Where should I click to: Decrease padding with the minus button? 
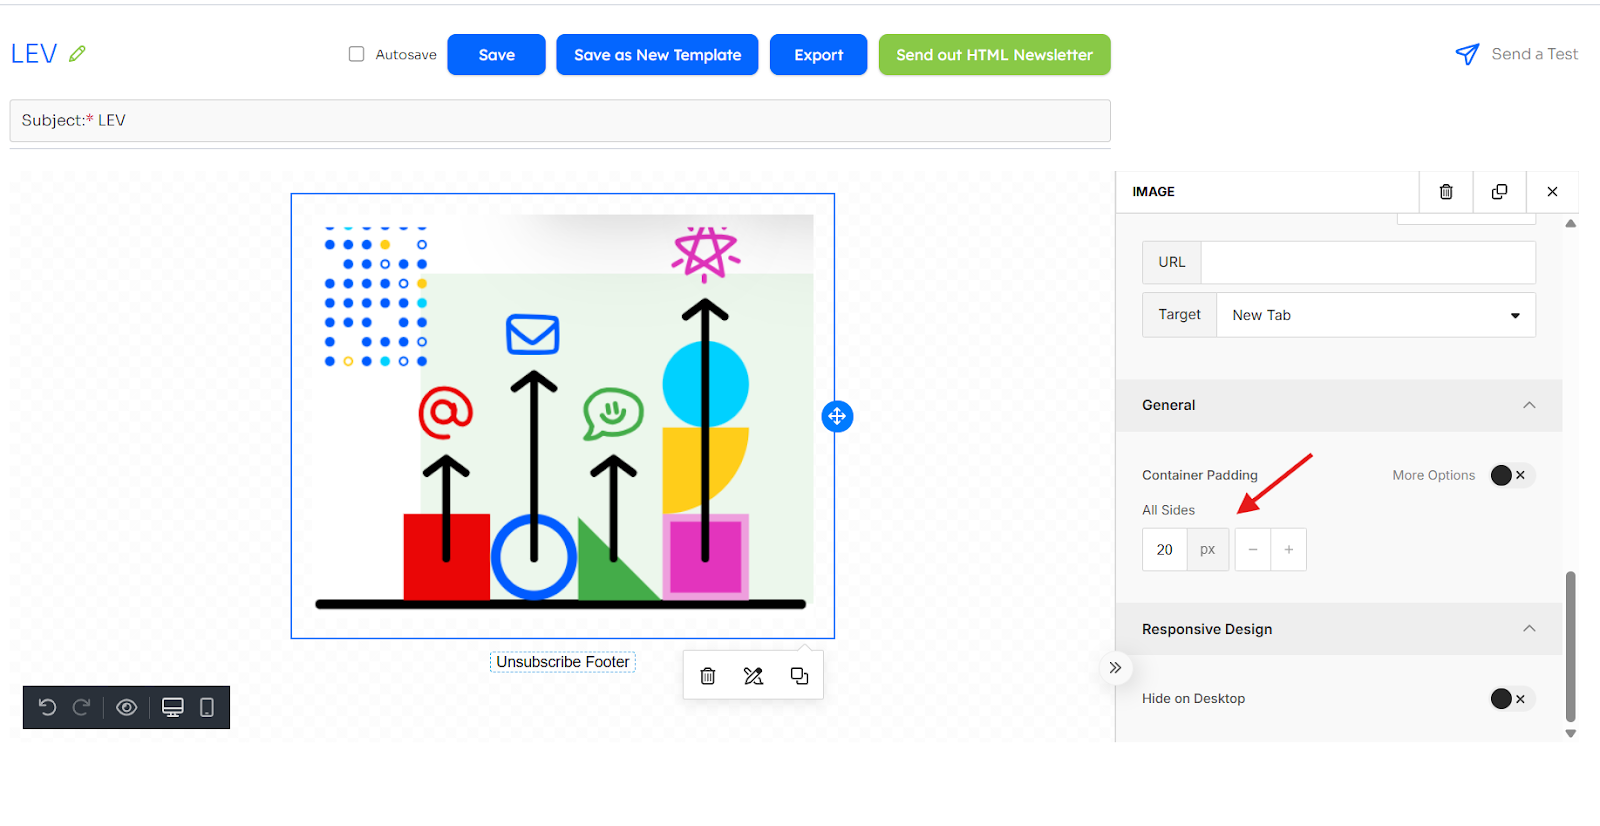tap(1253, 550)
